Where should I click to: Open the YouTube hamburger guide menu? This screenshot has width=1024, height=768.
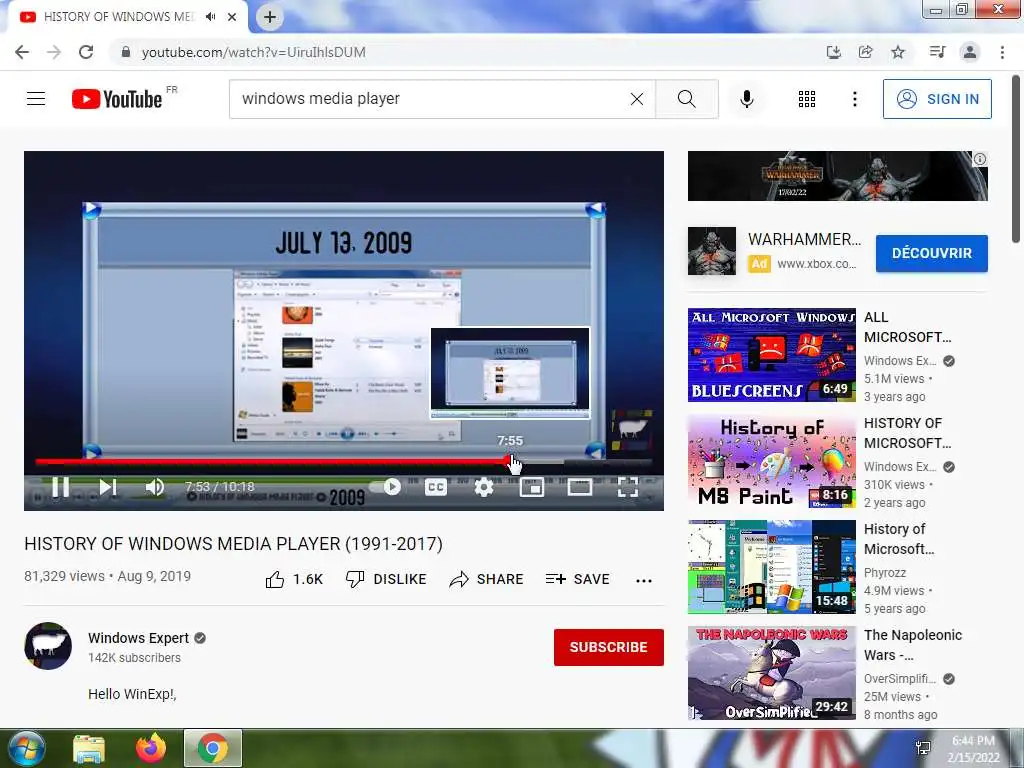coord(36,99)
